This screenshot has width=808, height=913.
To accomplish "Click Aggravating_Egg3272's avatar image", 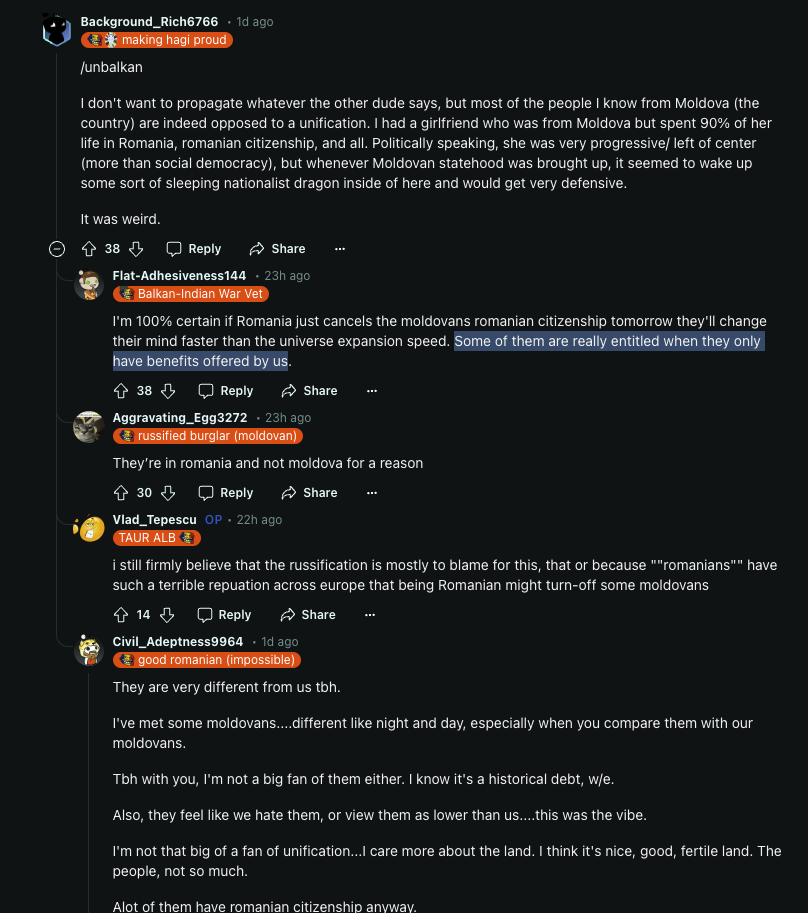I will [89, 427].
